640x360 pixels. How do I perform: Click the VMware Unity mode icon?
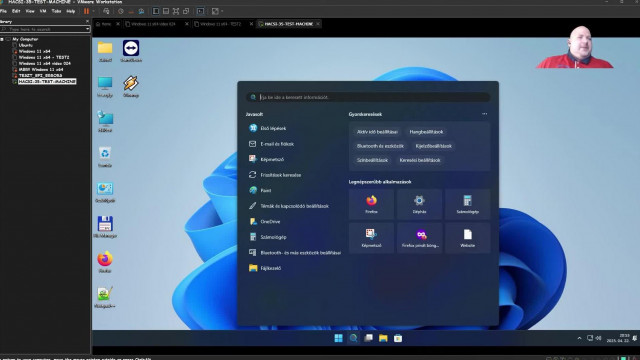pyautogui.click(x=186, y=11)
